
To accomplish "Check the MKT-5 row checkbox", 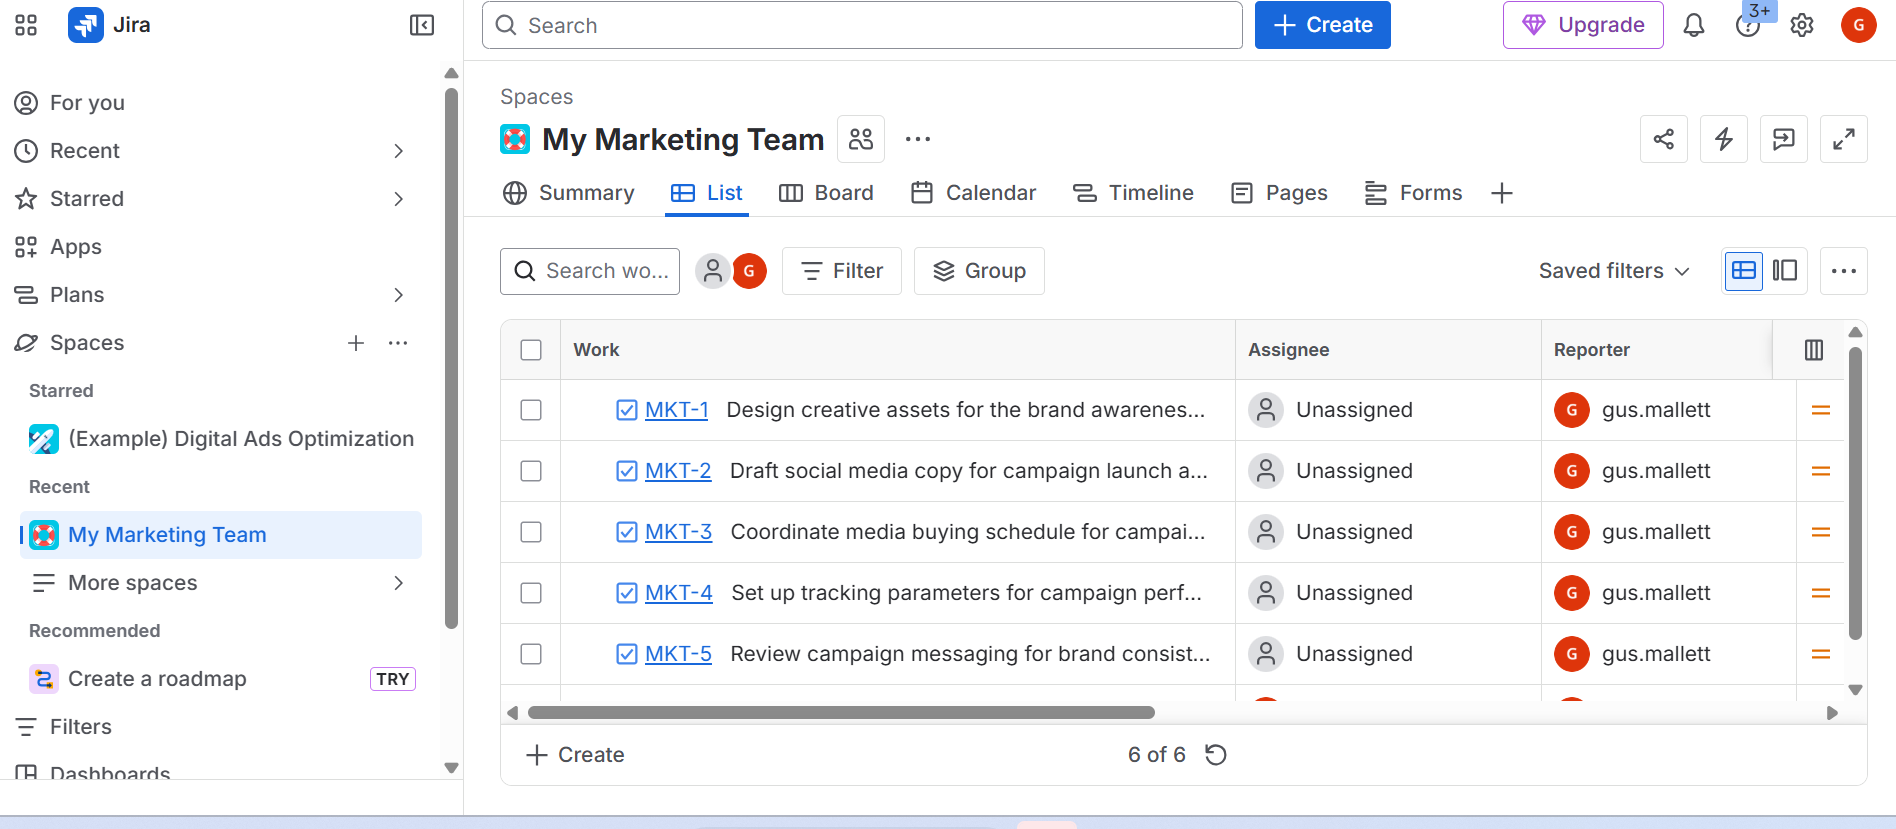I will click(x=531, y=654).
